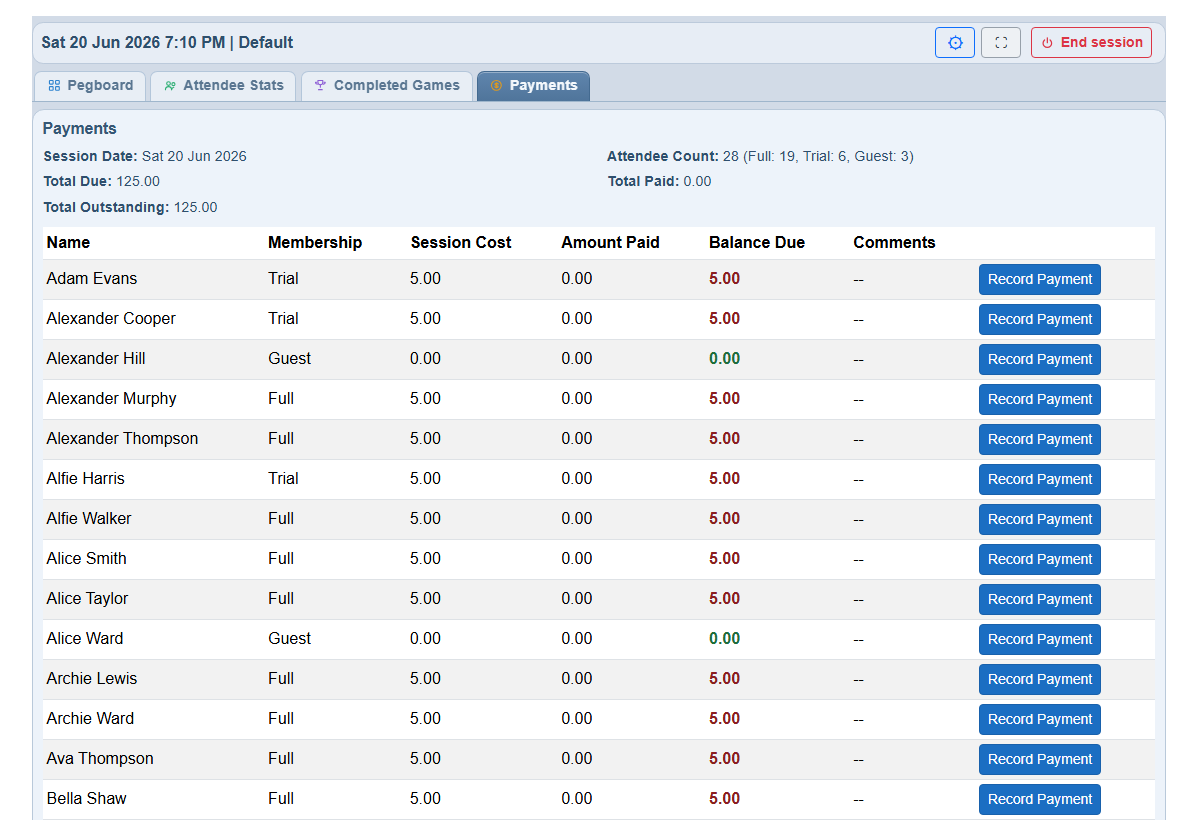Record payment for Alice Taylor
Image resolution: width=1190 pixels, height=820 pixels.
click(x=1040, y=599)
